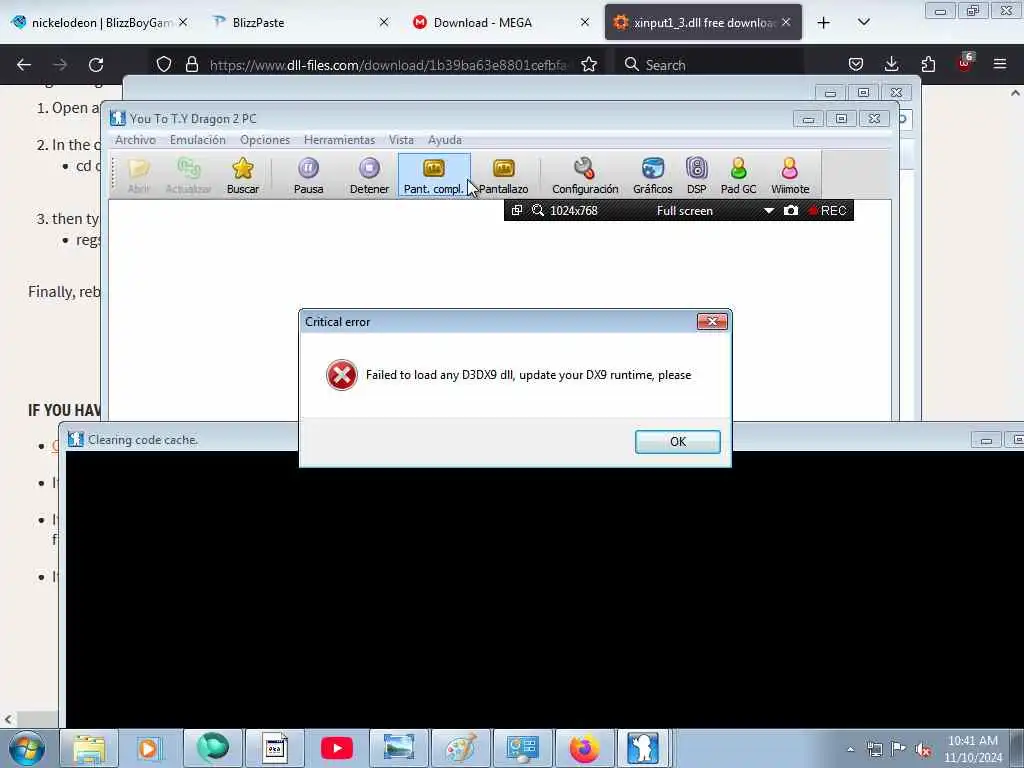Image resolution: width=1024 pixels, height=768 pixels.
Task: Open a new Firefox tab
Action: (x=824, y=23)
